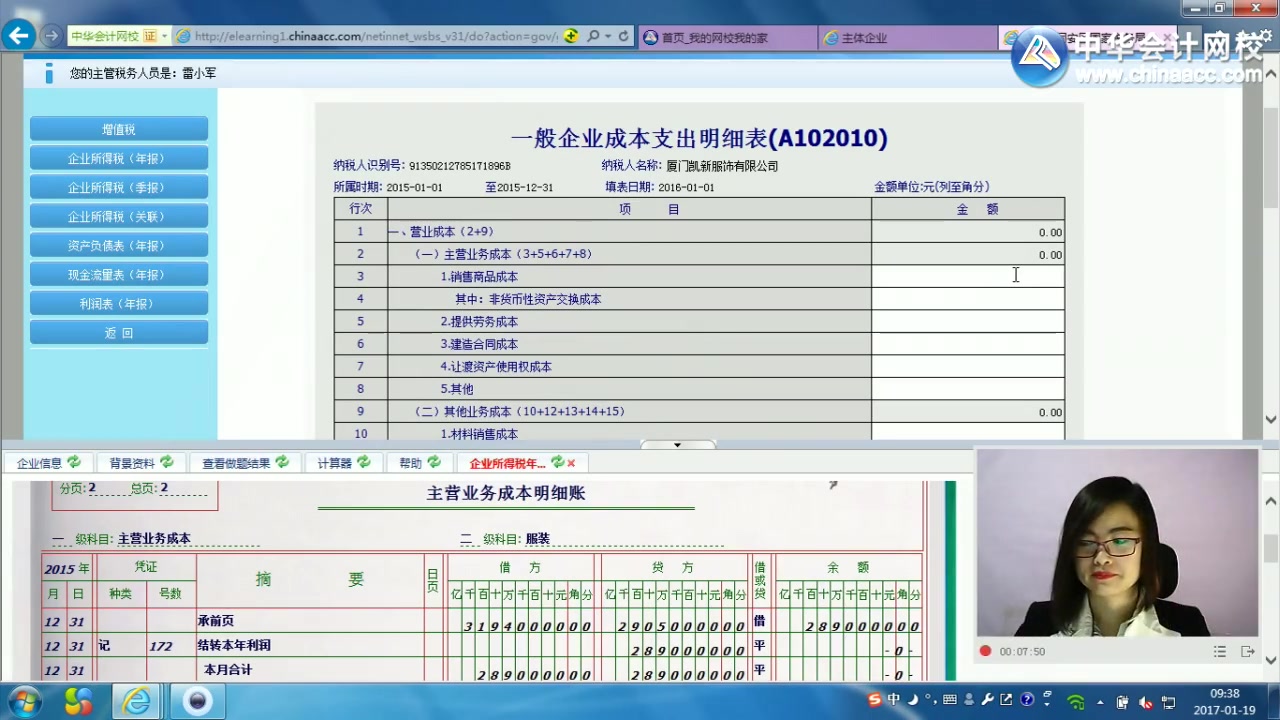Screen dimensions: 1280x720
Task: Open 现金流量表（年报） sidebar button
Action: pyautogui.click(x=119, y=274)
